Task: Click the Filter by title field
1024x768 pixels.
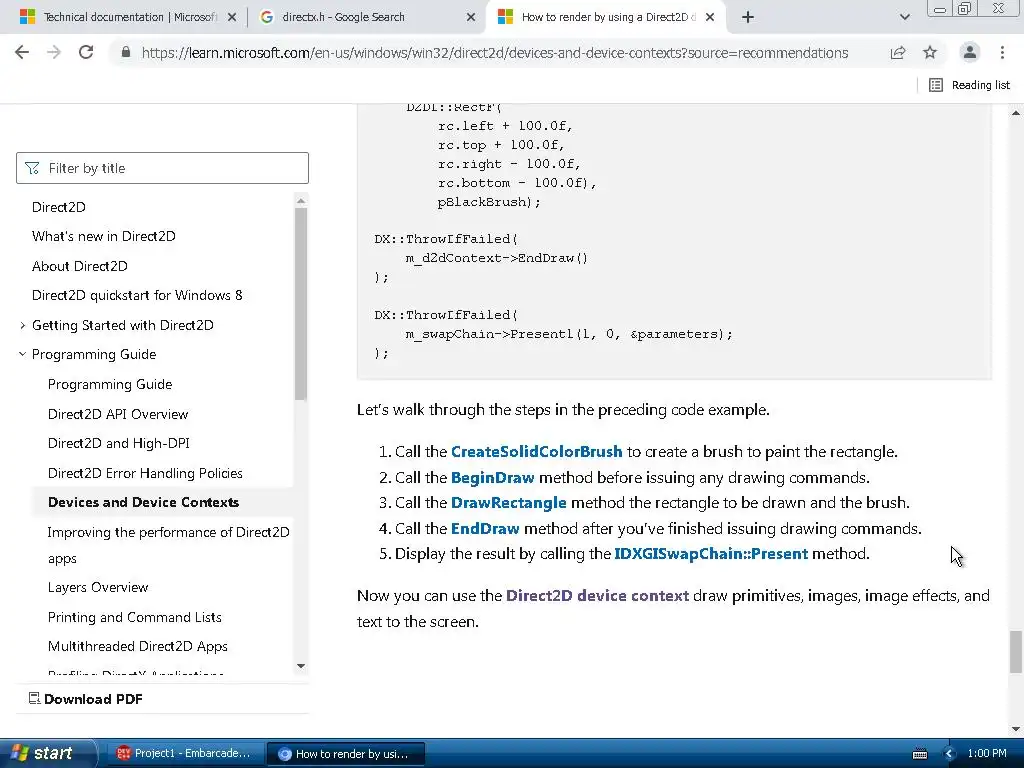Action: coord(163,168)
